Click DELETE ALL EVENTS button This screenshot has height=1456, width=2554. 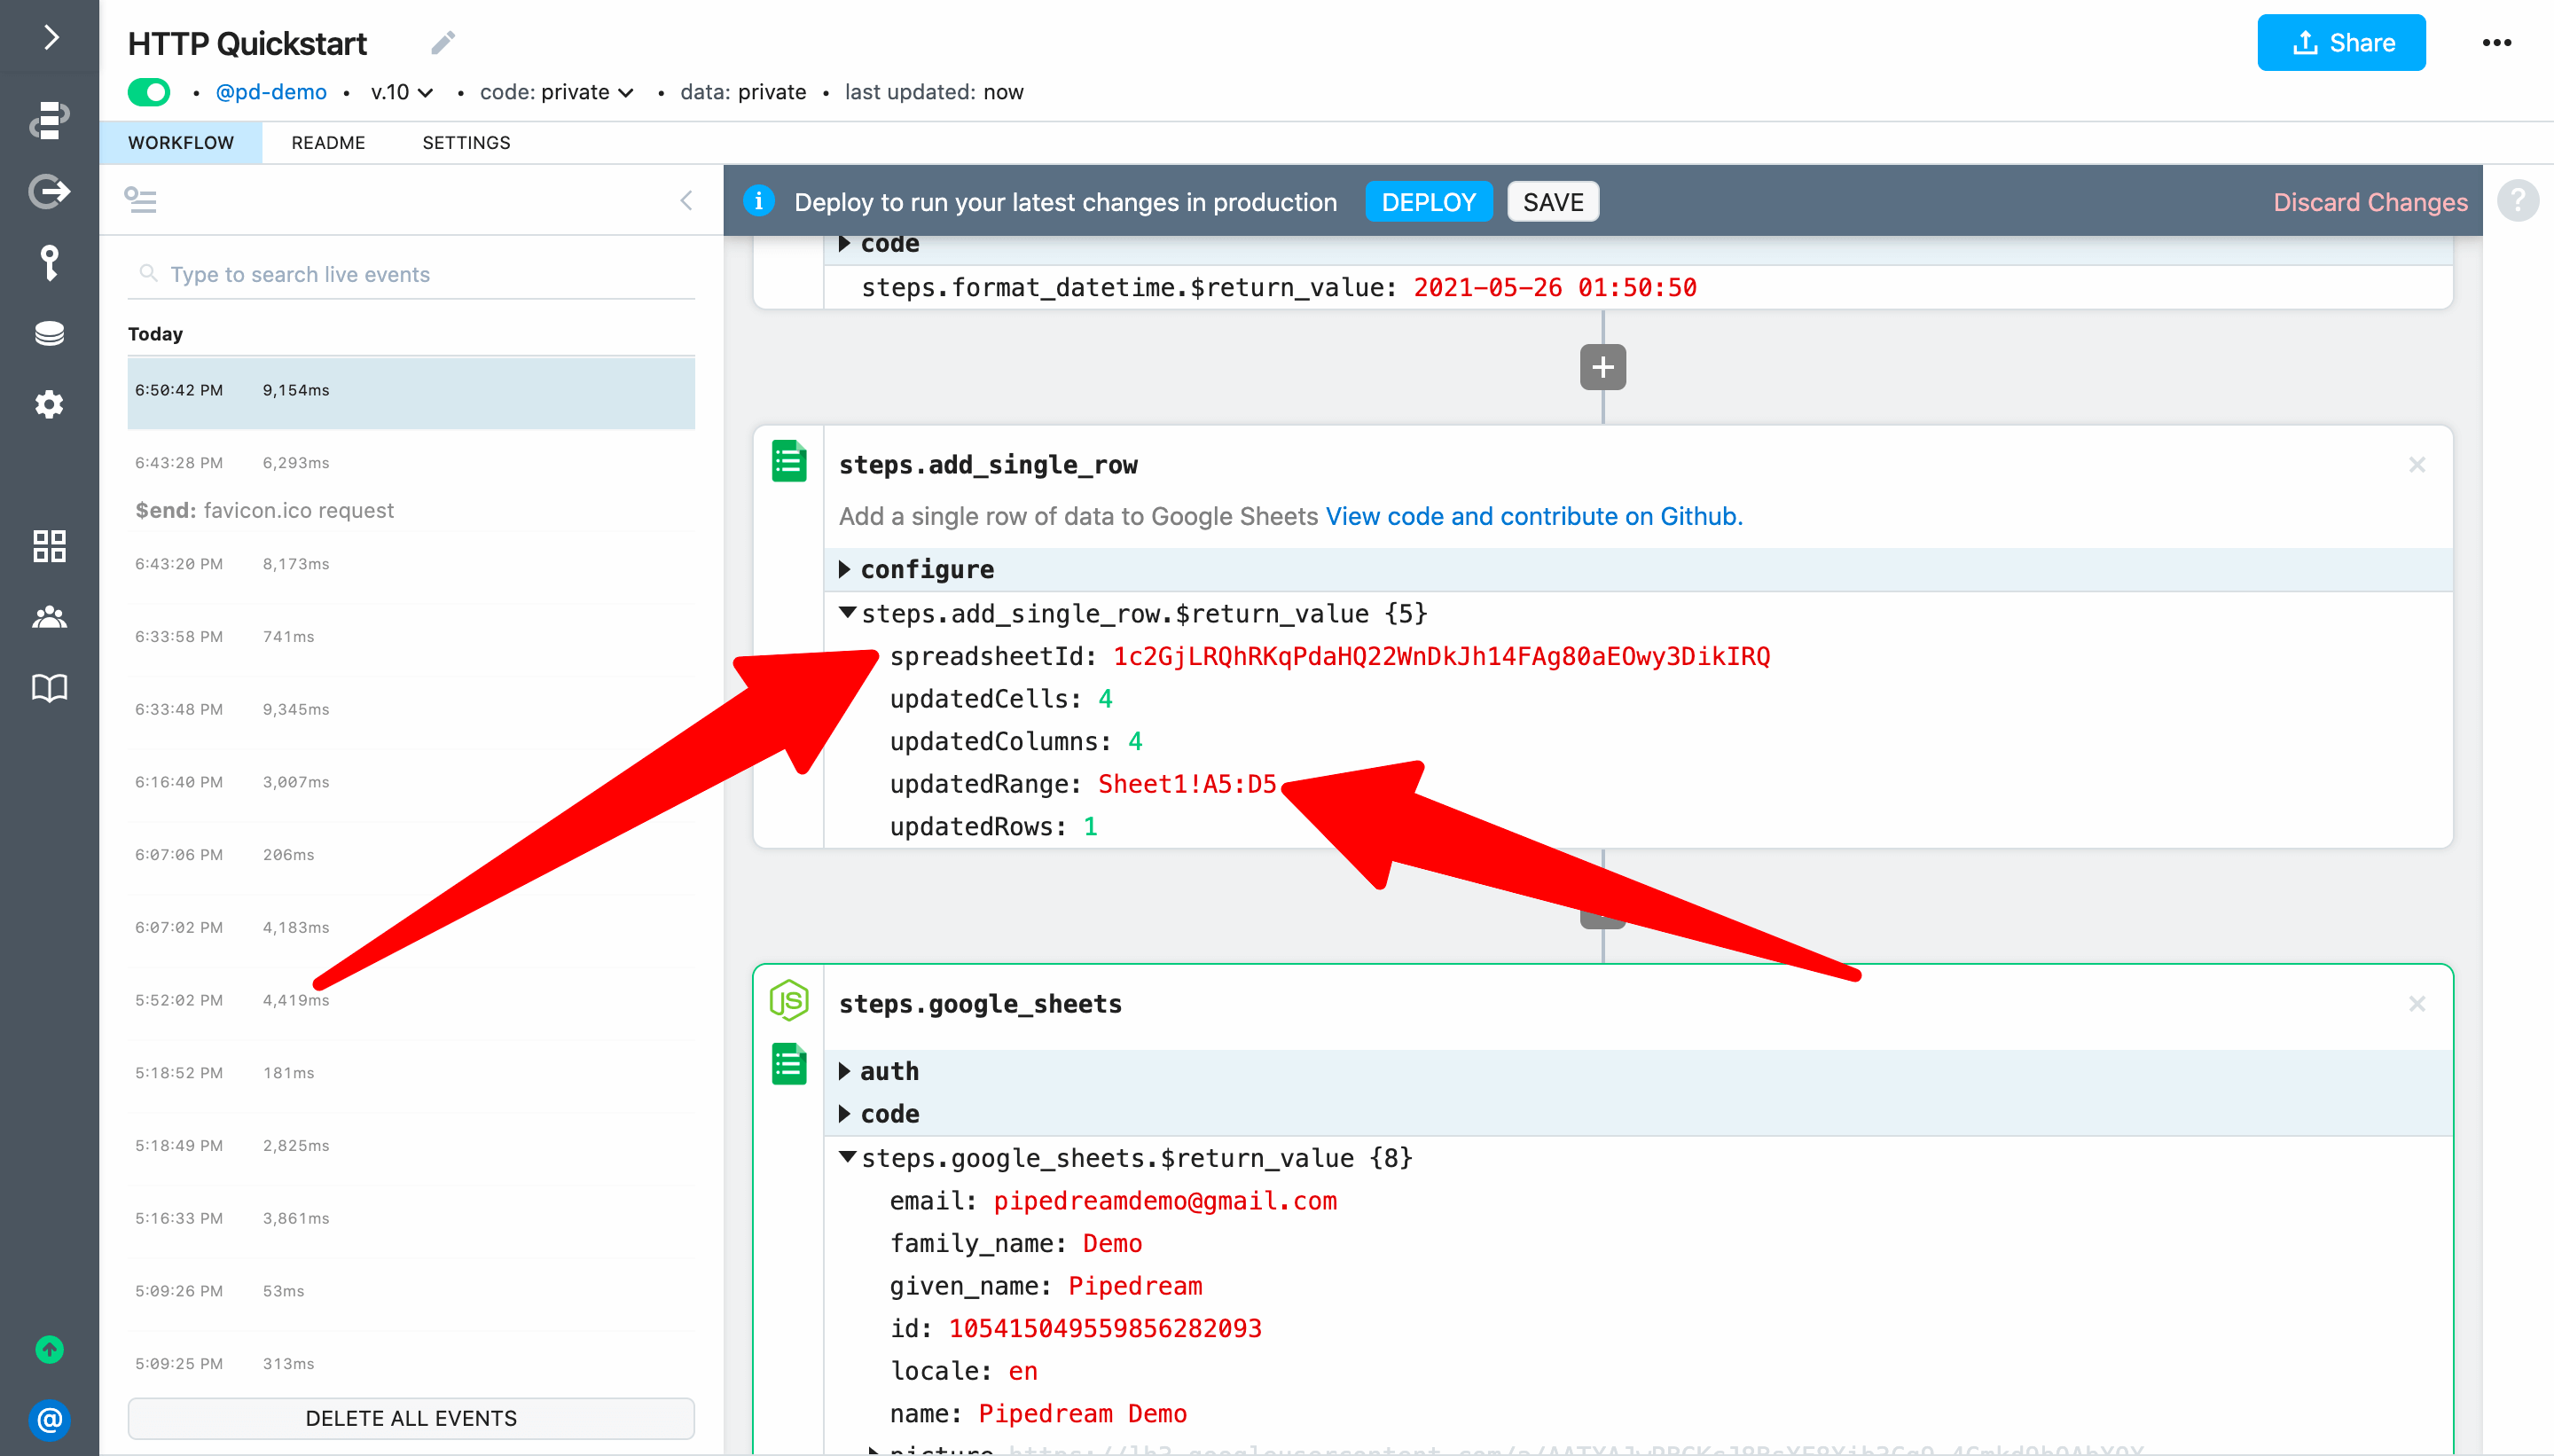pyautogui.click(x=411, y=1417)
